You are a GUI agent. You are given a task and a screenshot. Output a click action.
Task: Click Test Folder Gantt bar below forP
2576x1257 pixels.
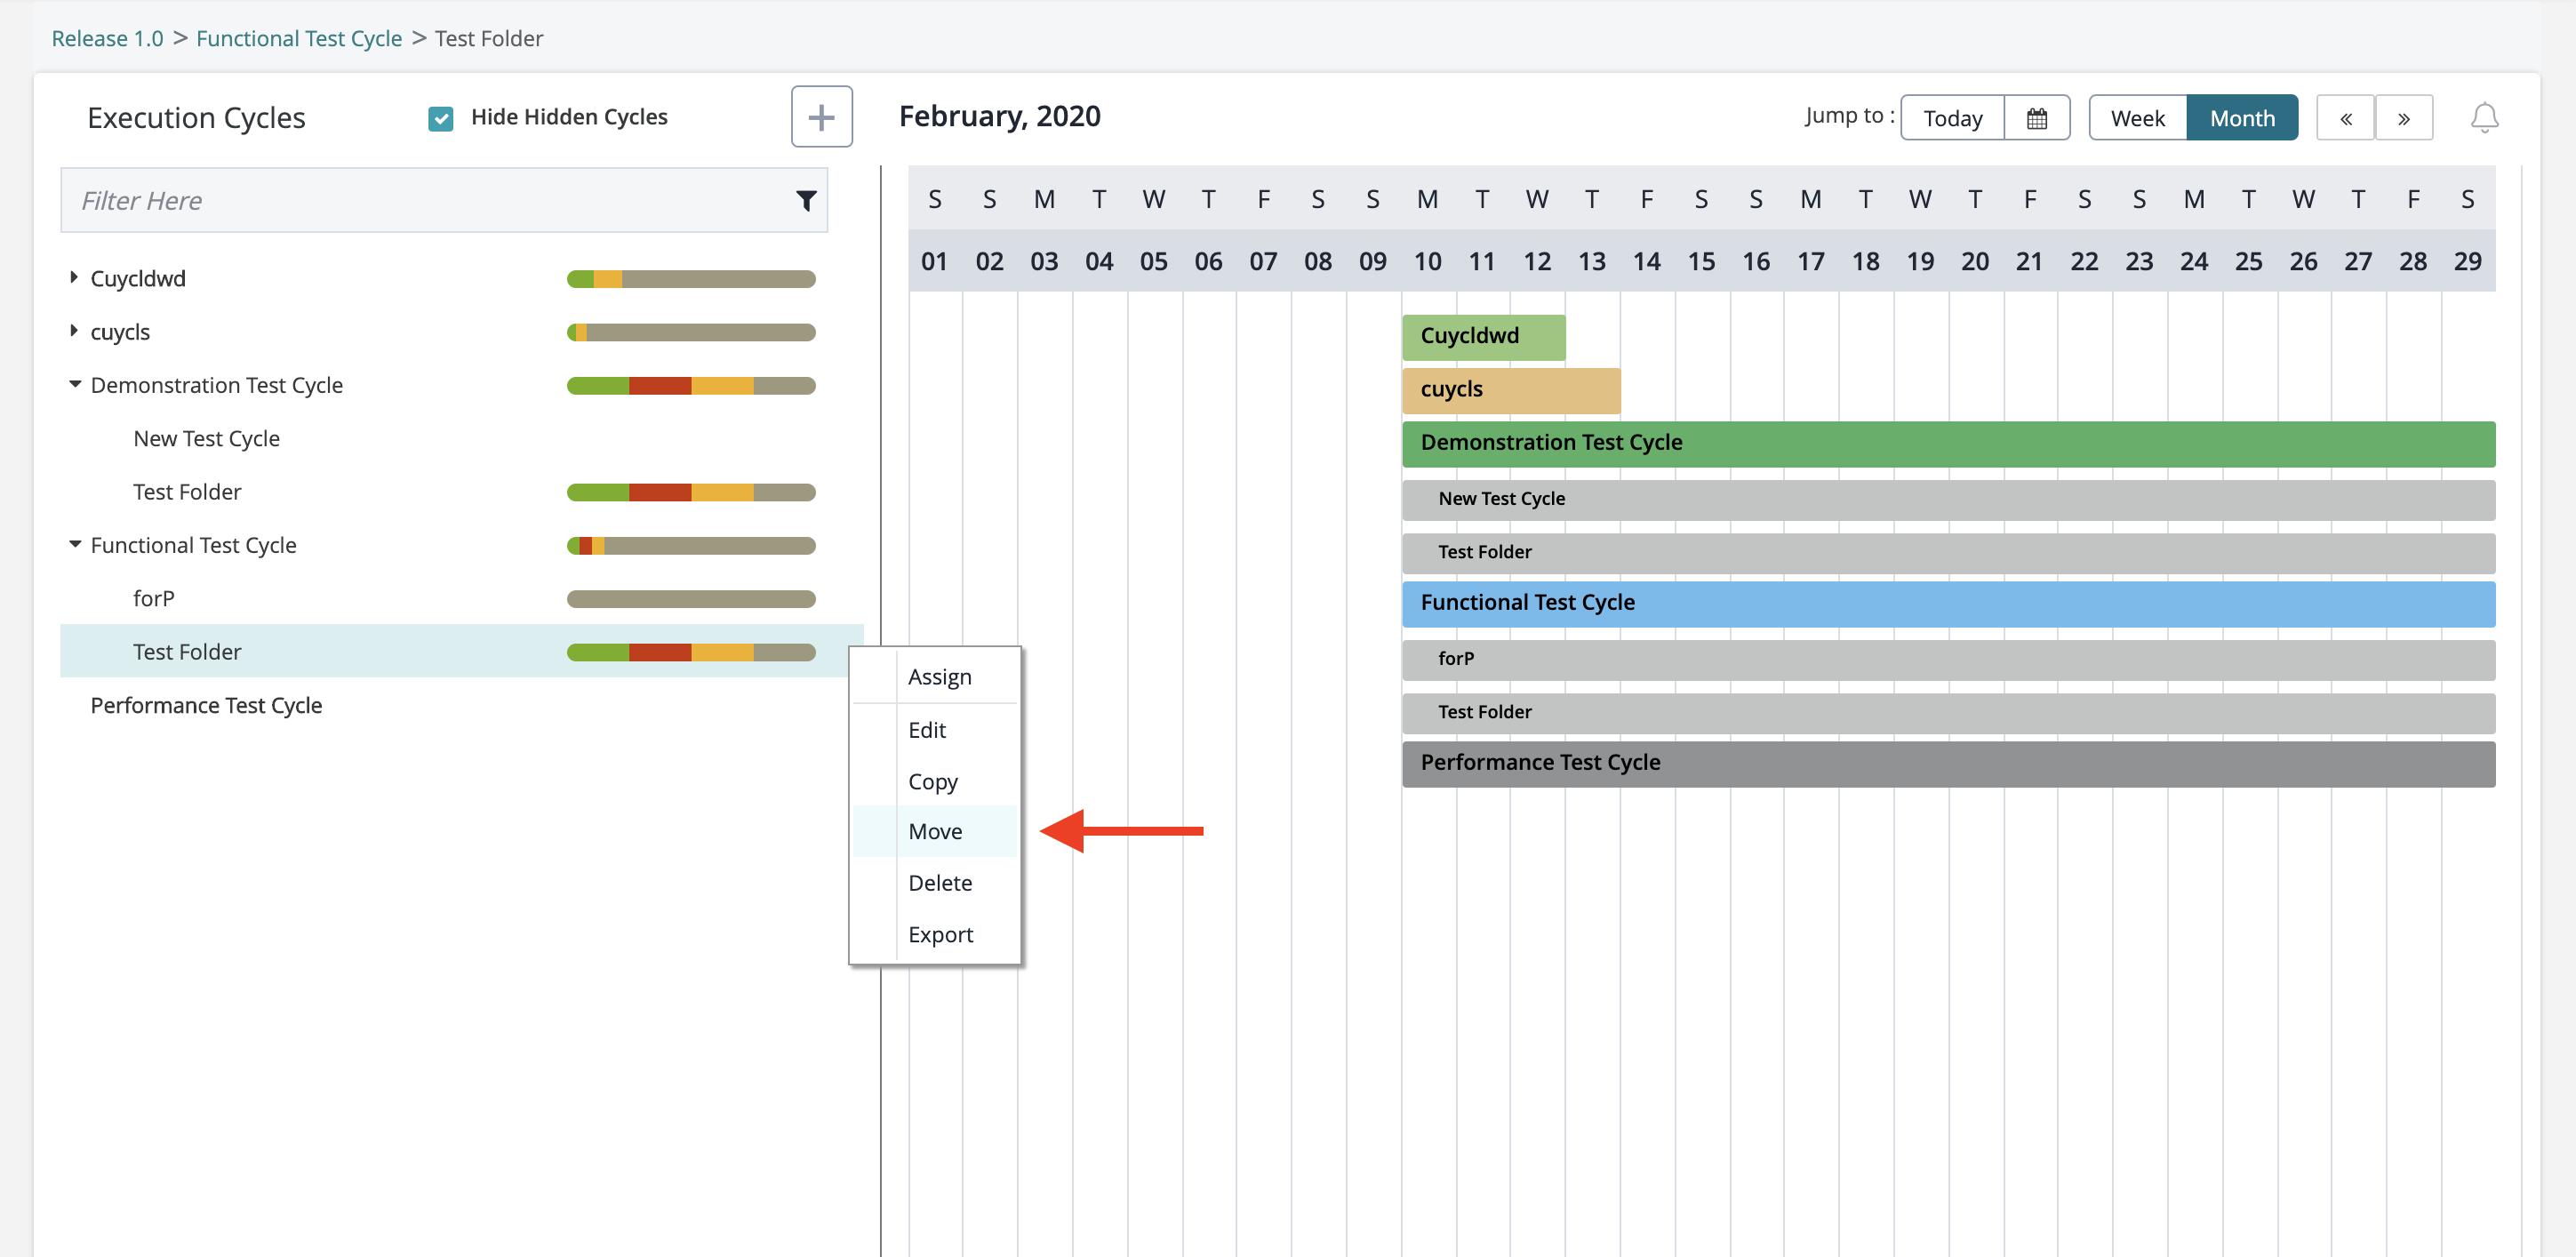[1948, 712]
